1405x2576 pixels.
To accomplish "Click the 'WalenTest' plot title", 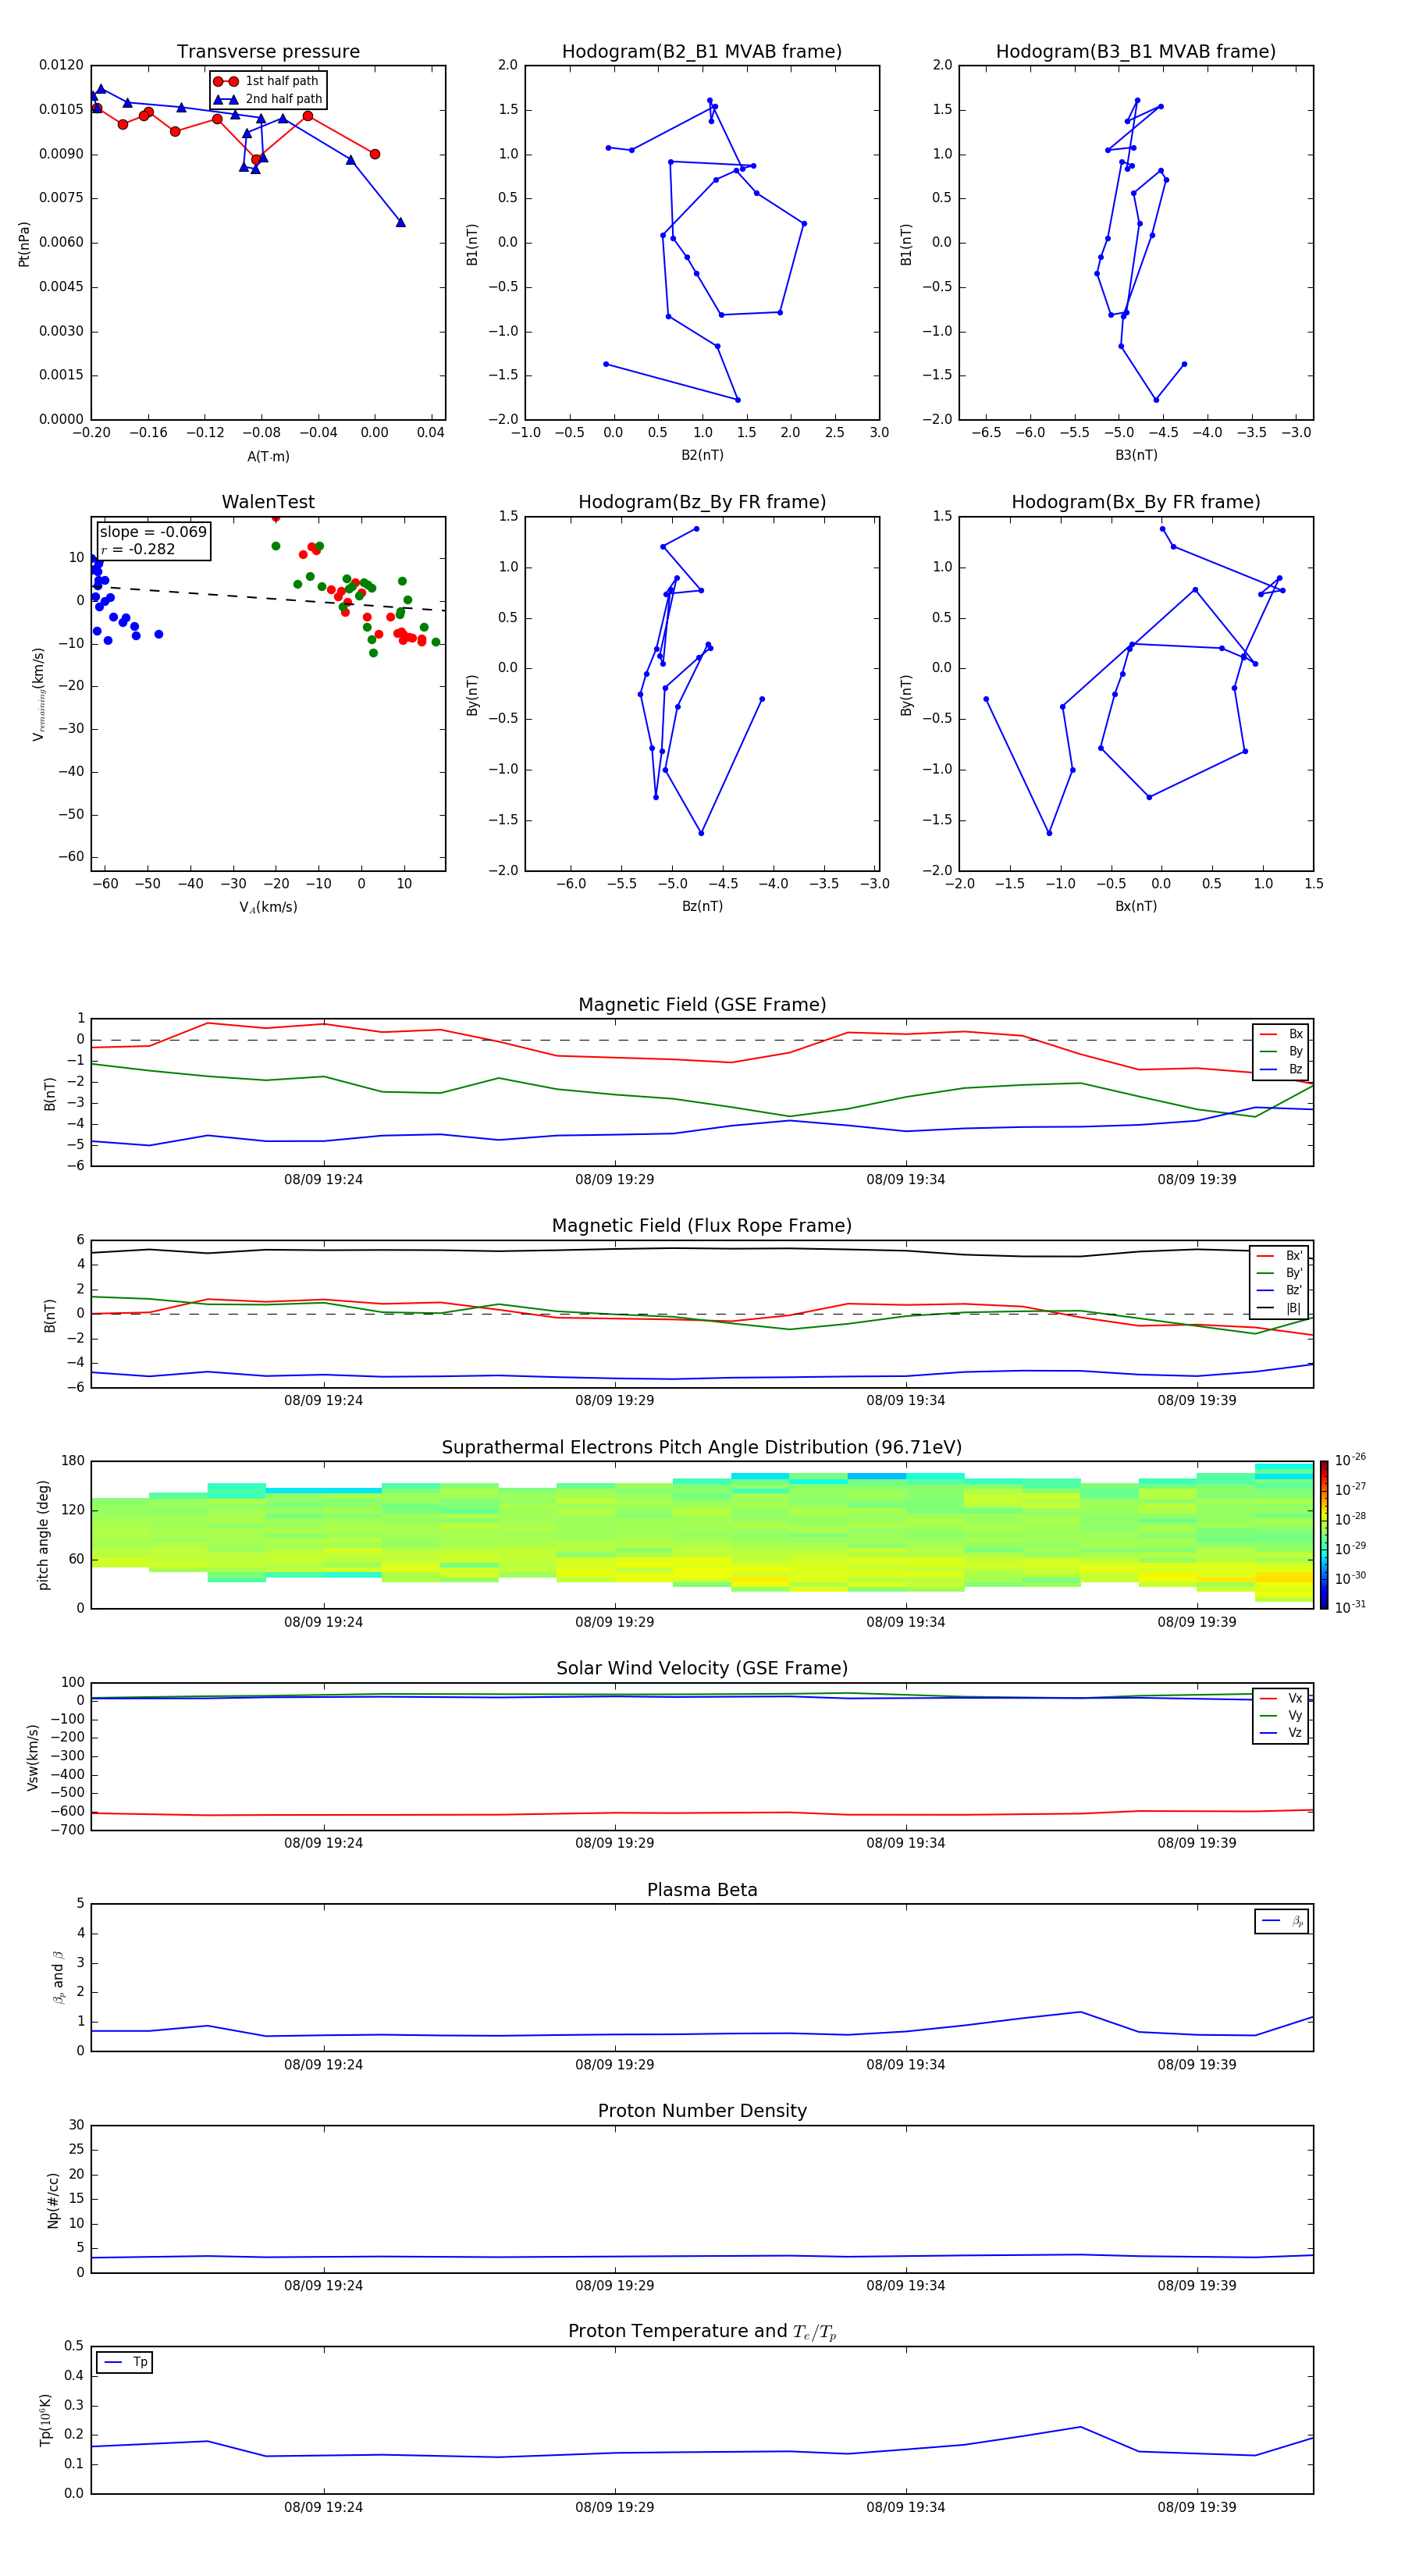I will (x=268, y=502).
